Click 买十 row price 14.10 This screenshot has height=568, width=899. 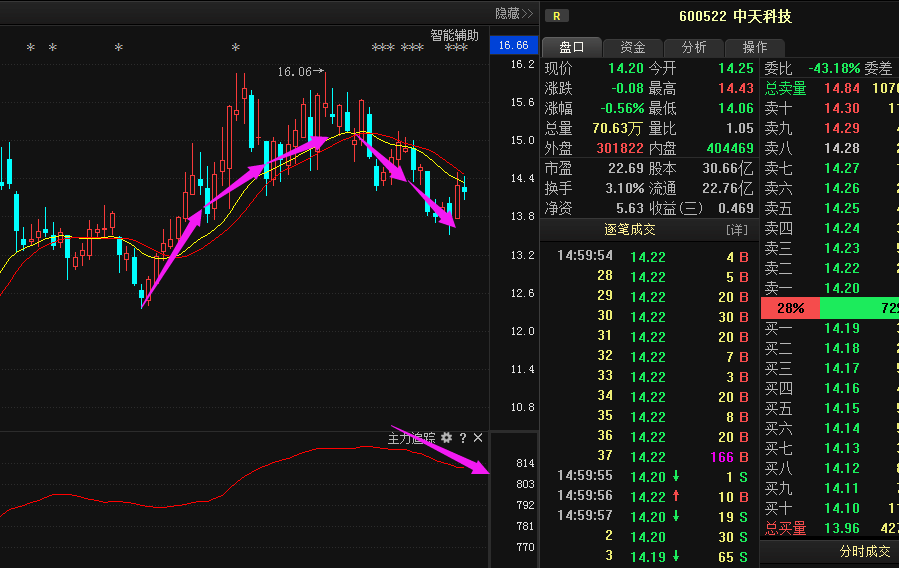click(x=842, y=508)
